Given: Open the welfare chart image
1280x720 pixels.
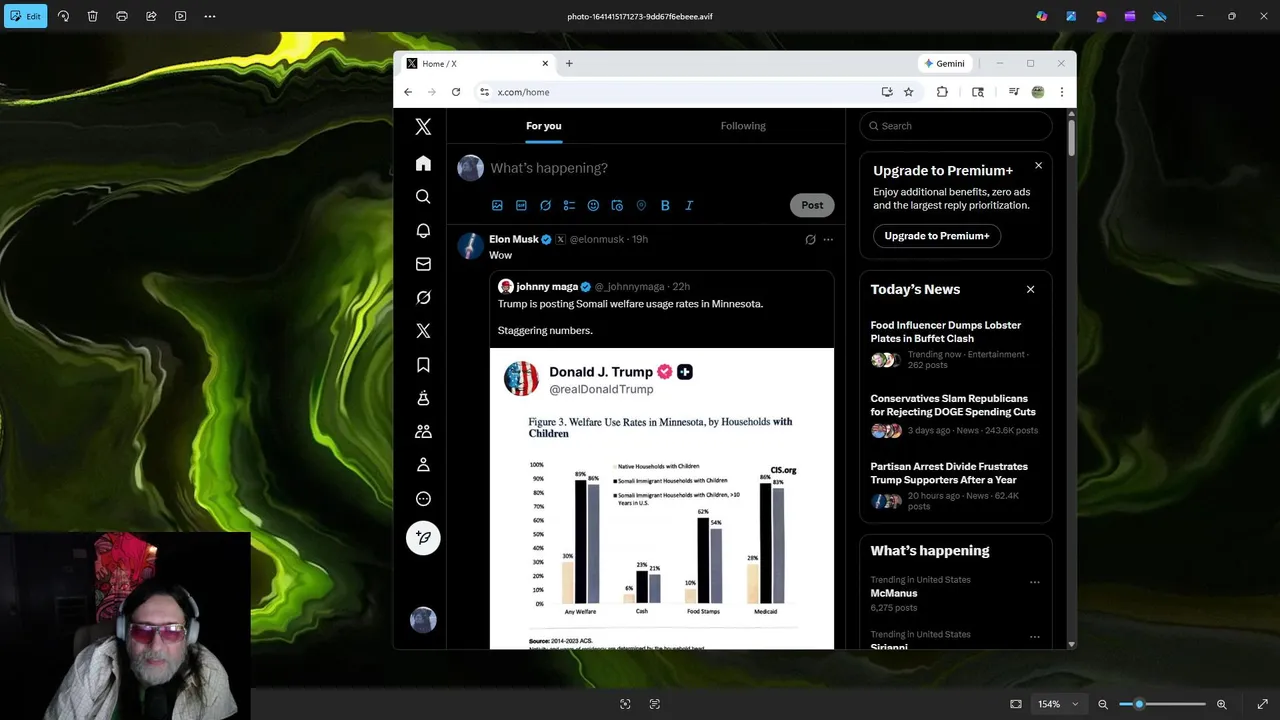Looking at the screenshot, I should tap(661, 498).
